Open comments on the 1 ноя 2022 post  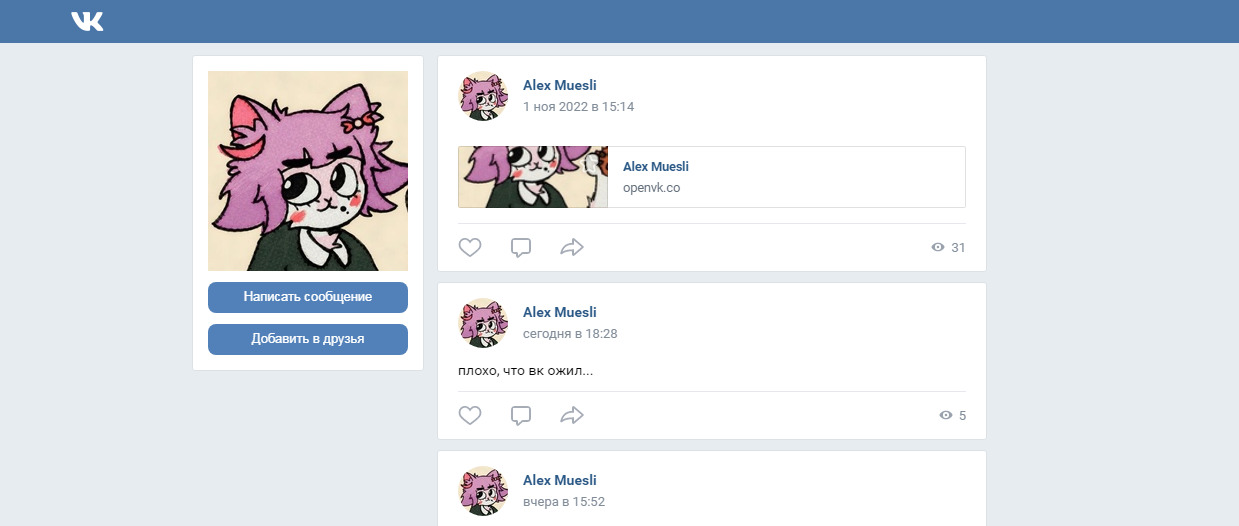pyautogui.click(x=521, y=247)
